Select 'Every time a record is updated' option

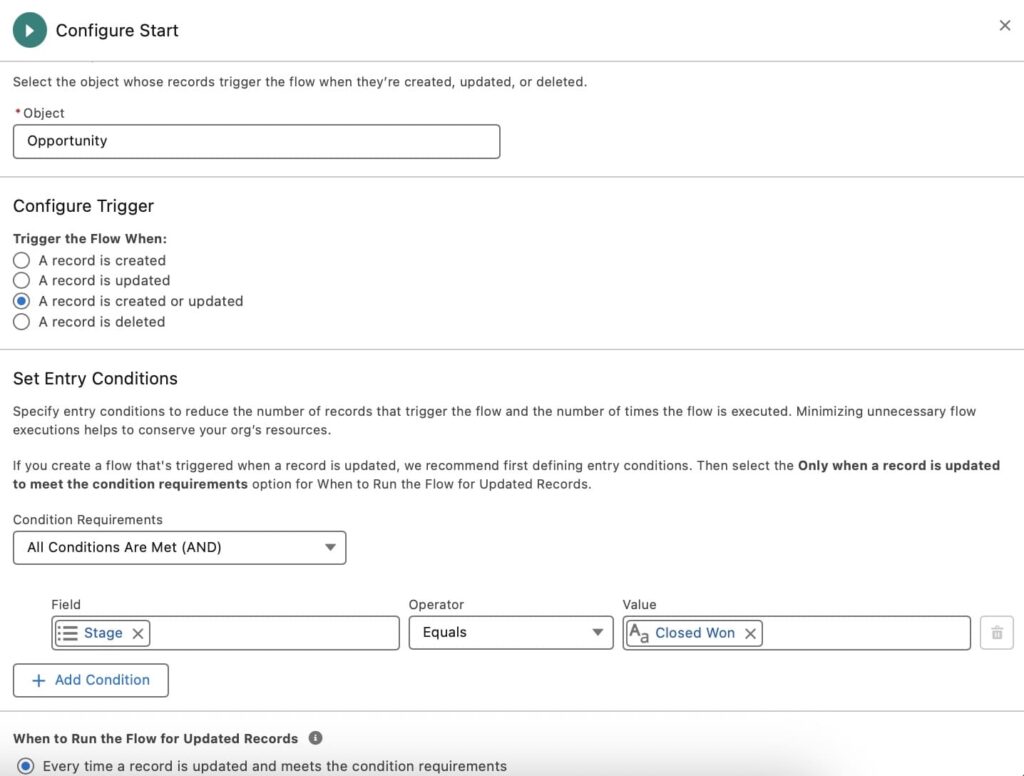point(25,766)
